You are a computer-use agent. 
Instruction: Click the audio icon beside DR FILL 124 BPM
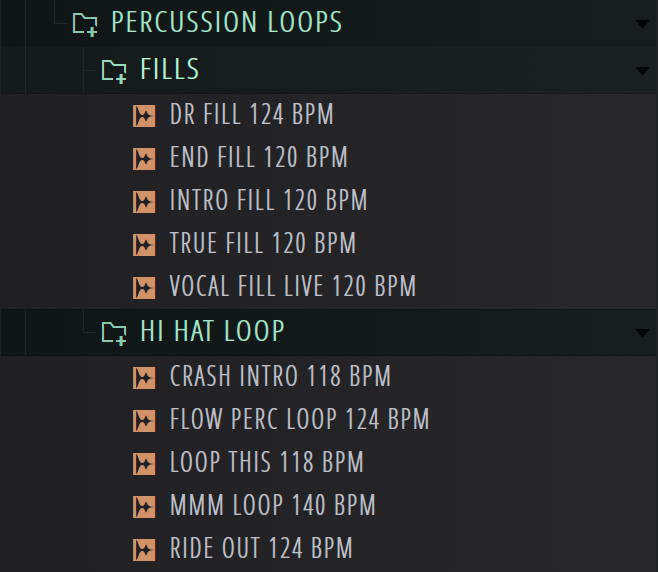coord(144,116)
